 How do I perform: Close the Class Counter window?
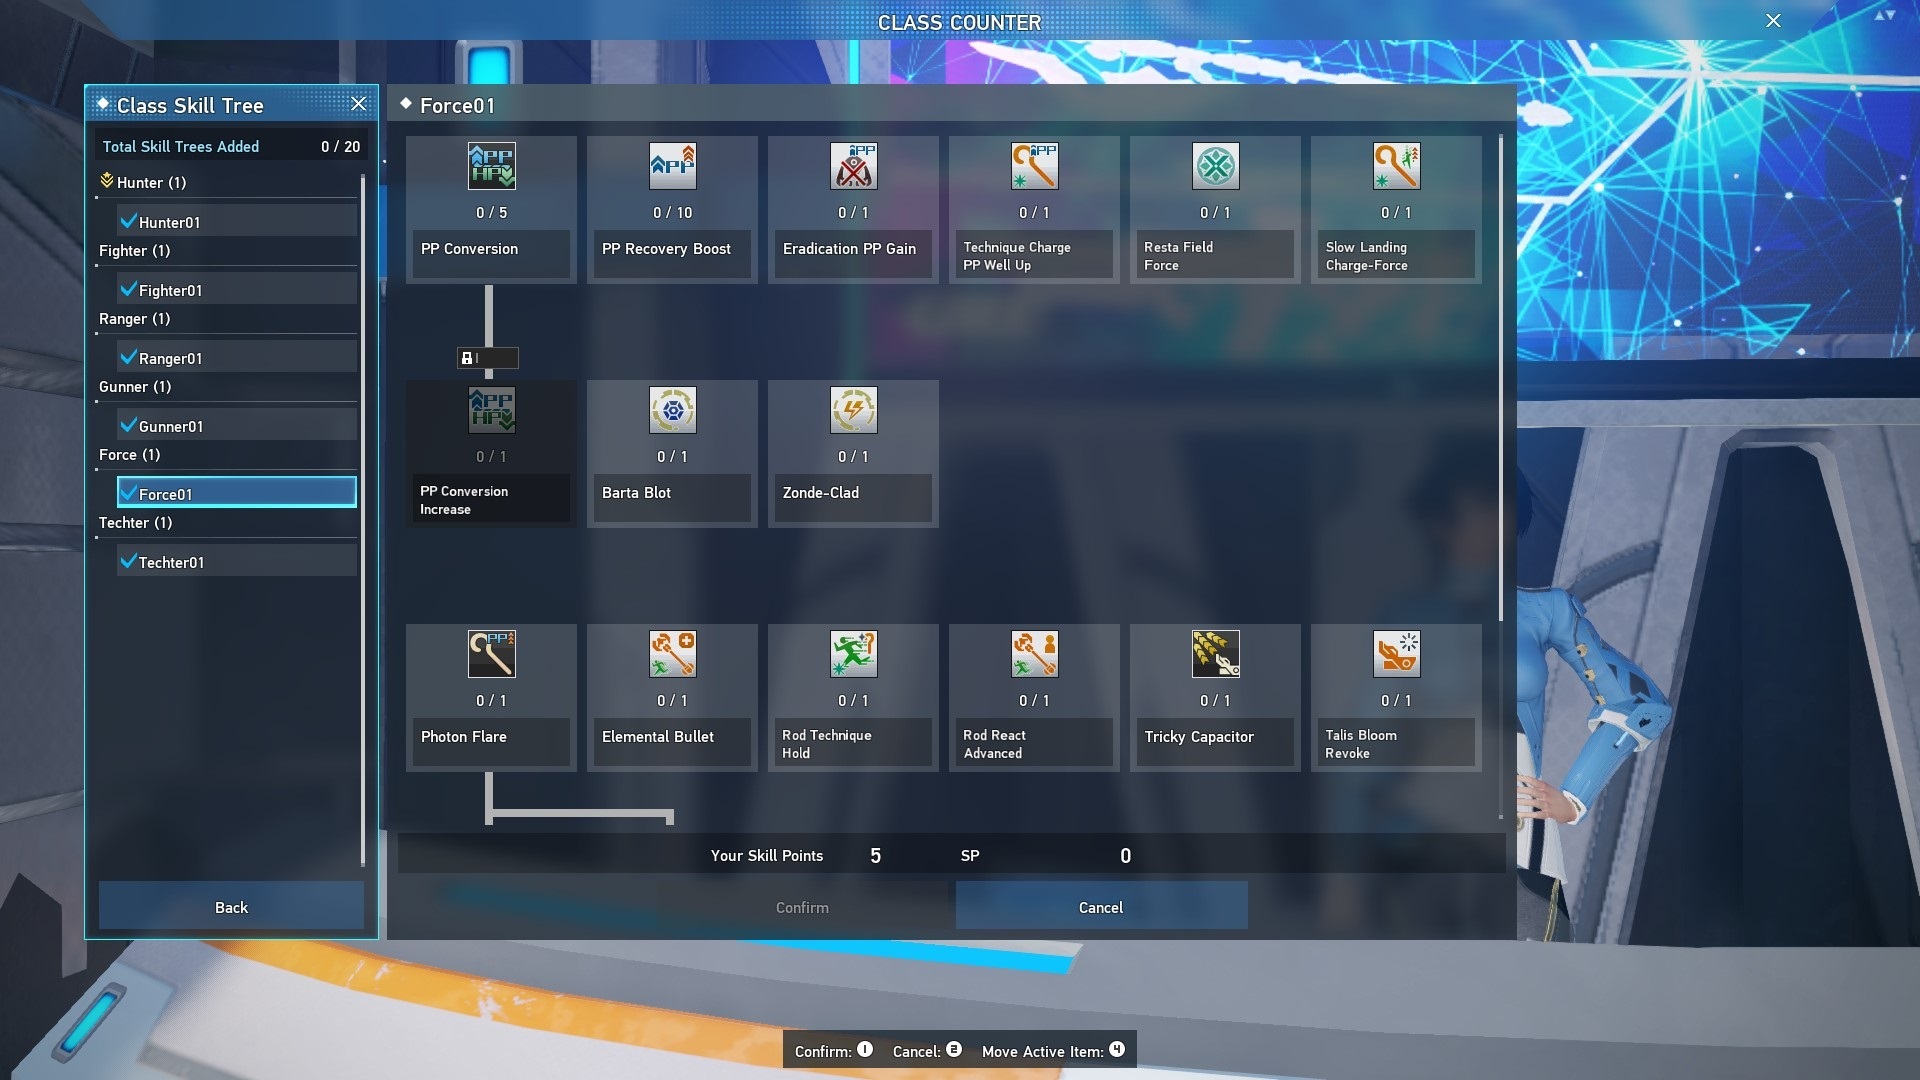[1773, 21]
